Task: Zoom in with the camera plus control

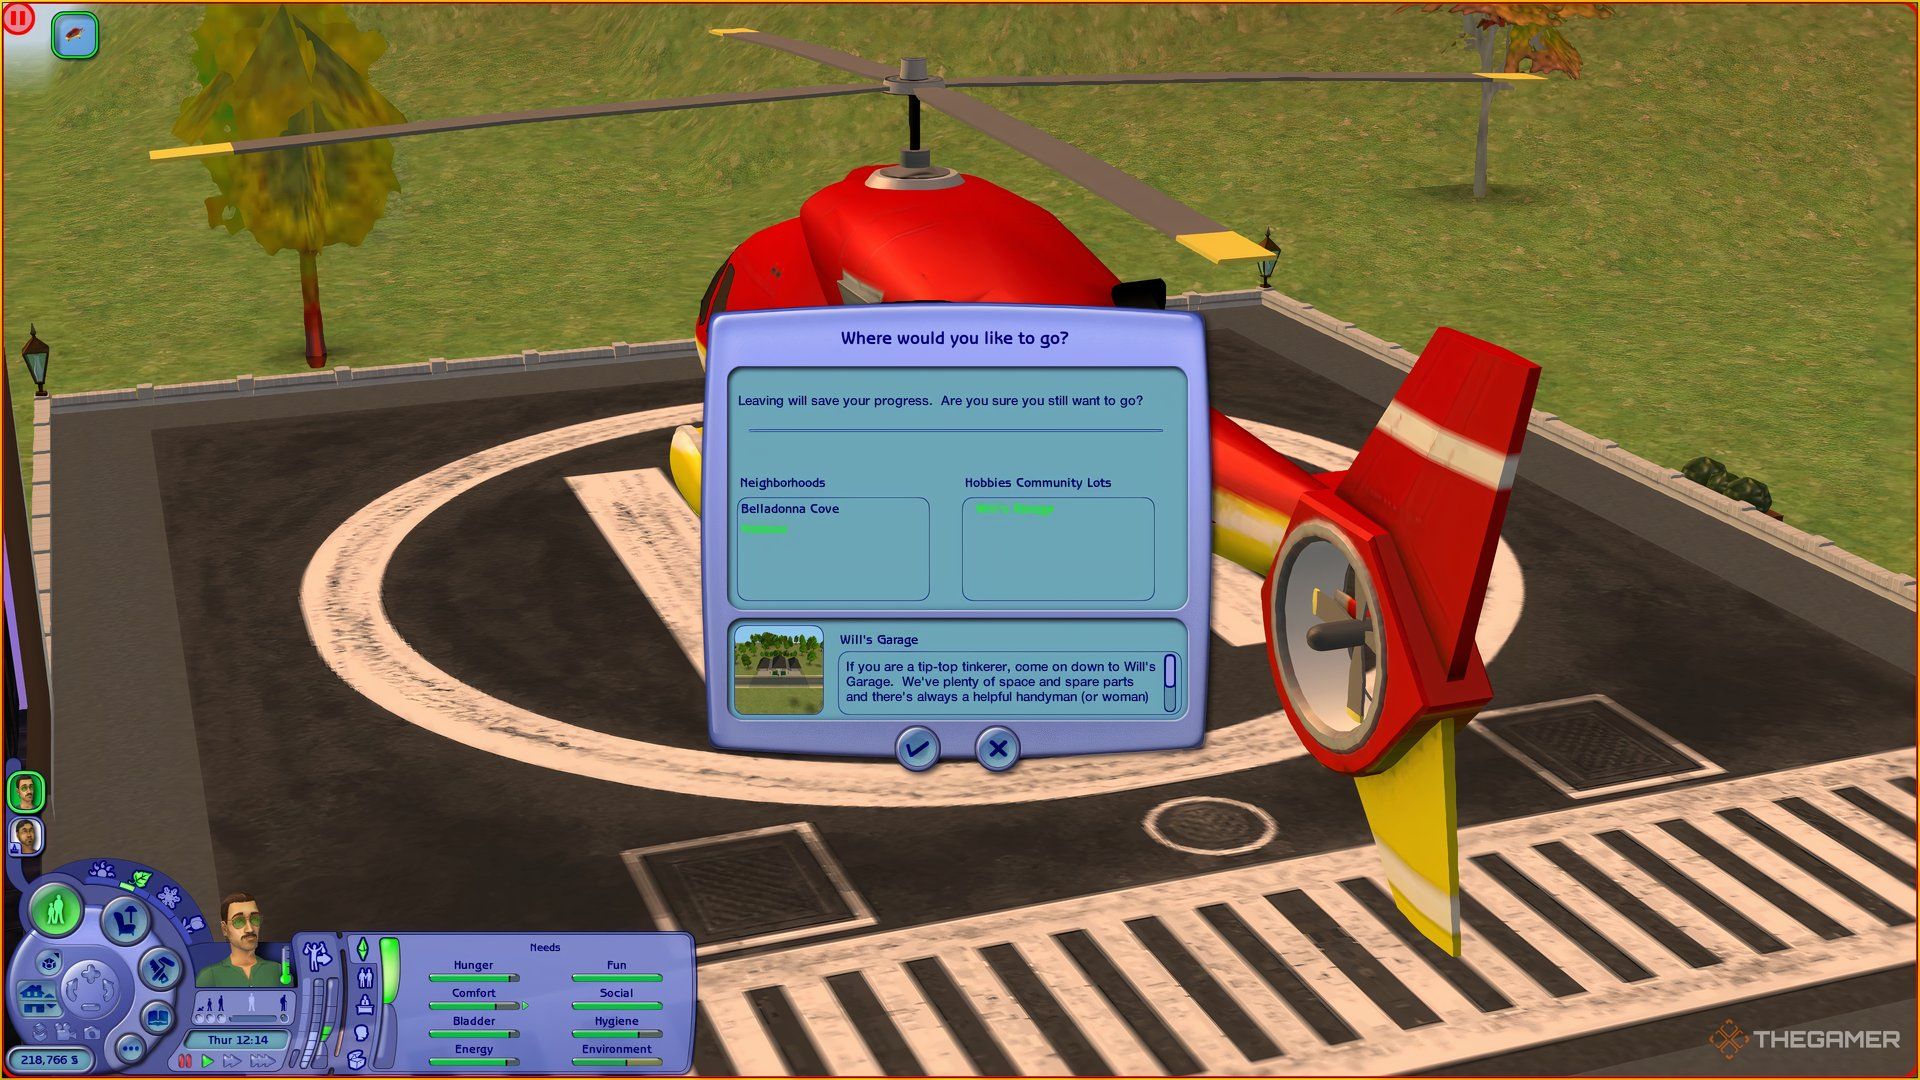Action: 90,974
